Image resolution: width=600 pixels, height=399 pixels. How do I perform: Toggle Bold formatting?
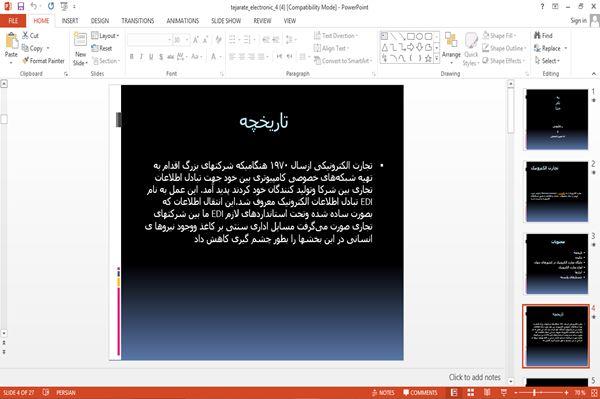pyautogui.click(x=132, y=57)
